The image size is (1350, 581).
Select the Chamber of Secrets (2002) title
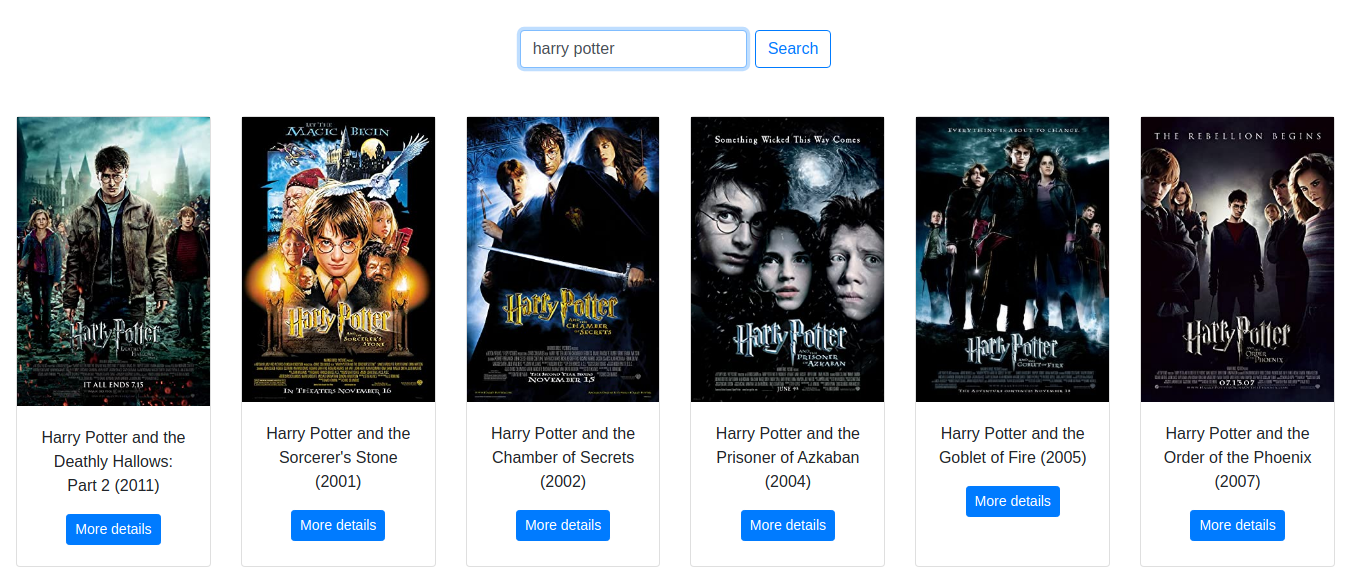[x=563, y=457]
